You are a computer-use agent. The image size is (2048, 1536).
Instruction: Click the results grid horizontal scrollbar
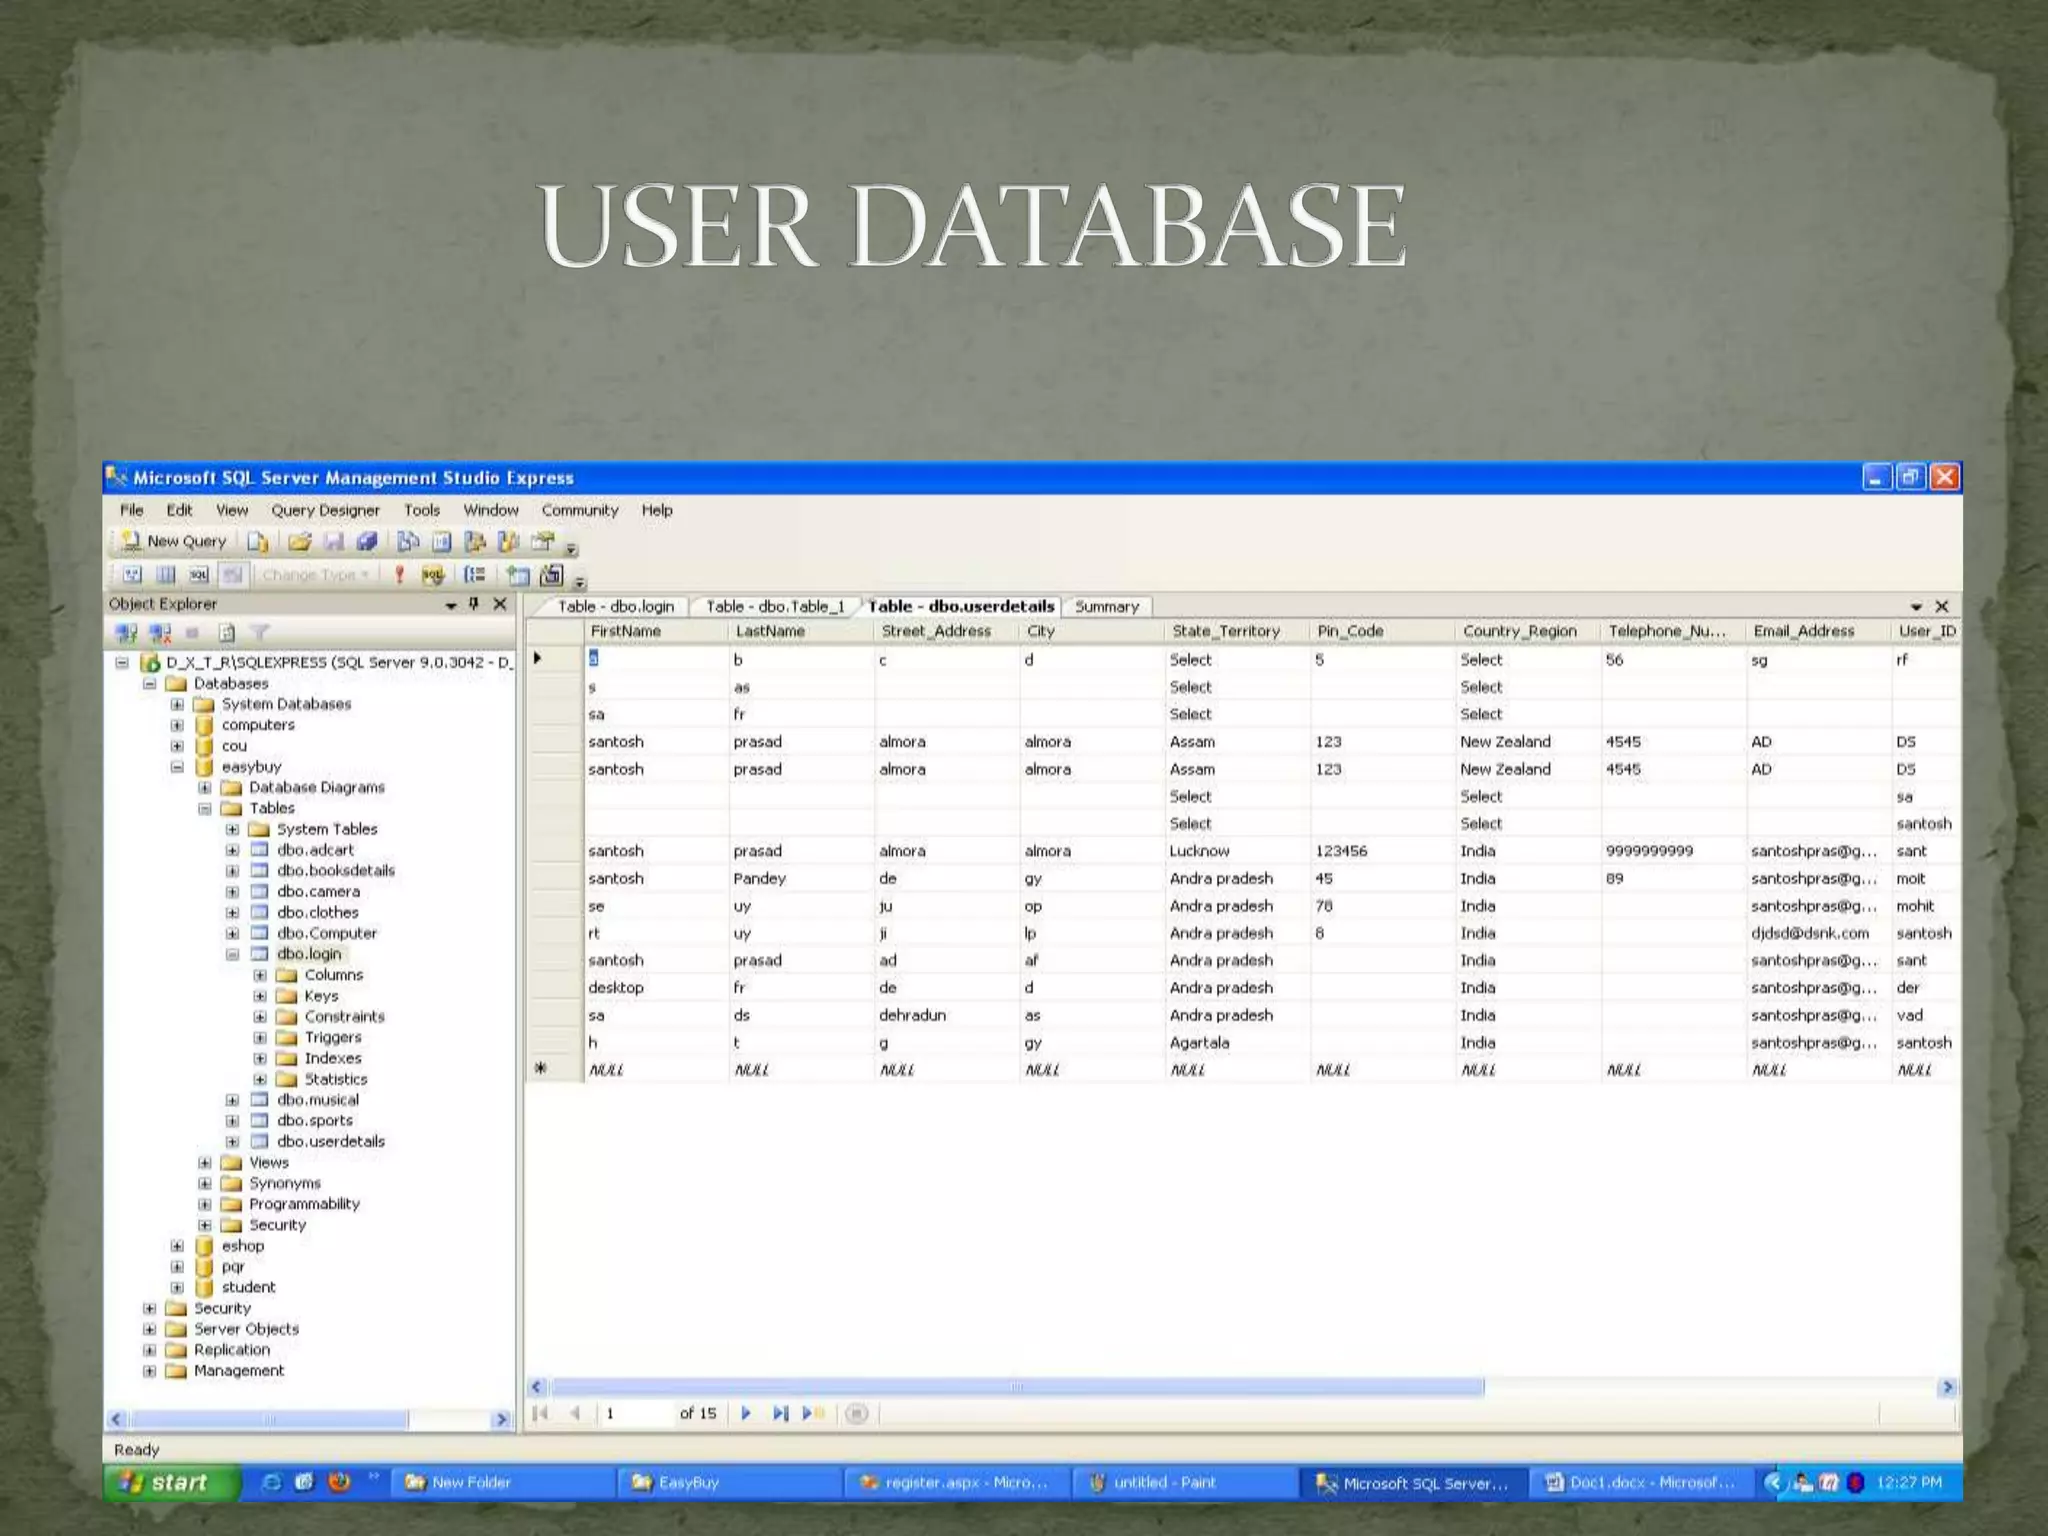pos(1016,1387)
